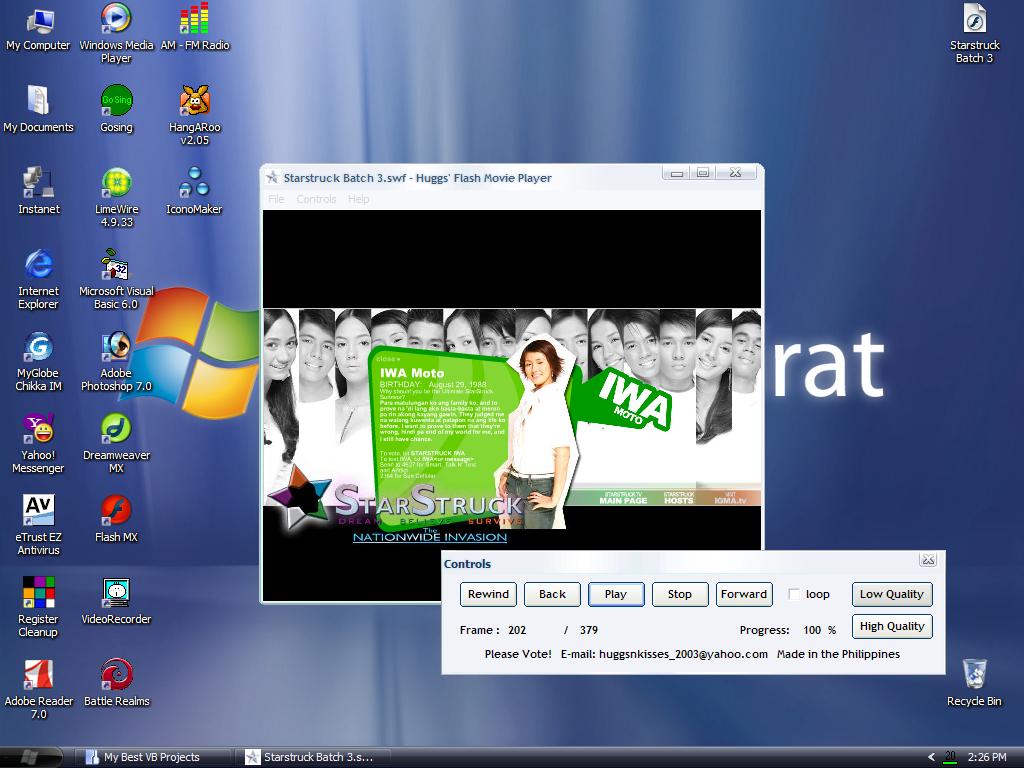Switch to High Quality
1024x768 pixels.
pos(891,626)
